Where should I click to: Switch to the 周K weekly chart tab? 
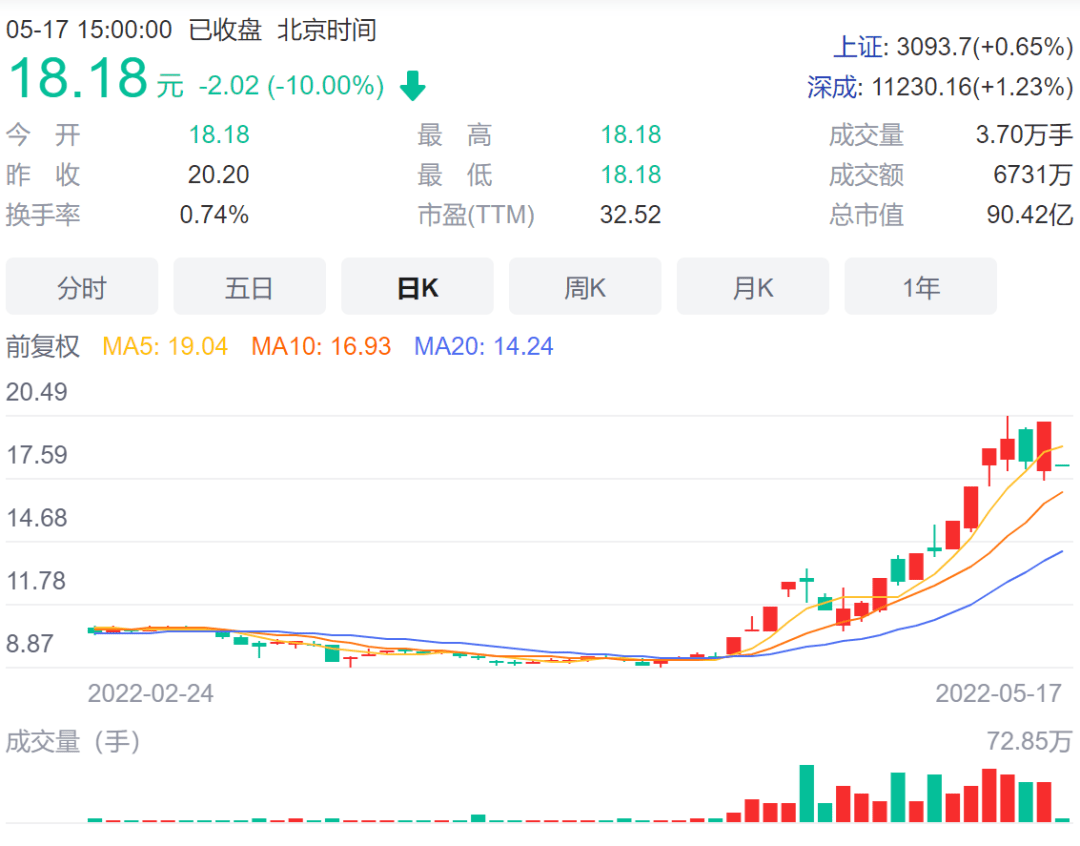point(585,287)
